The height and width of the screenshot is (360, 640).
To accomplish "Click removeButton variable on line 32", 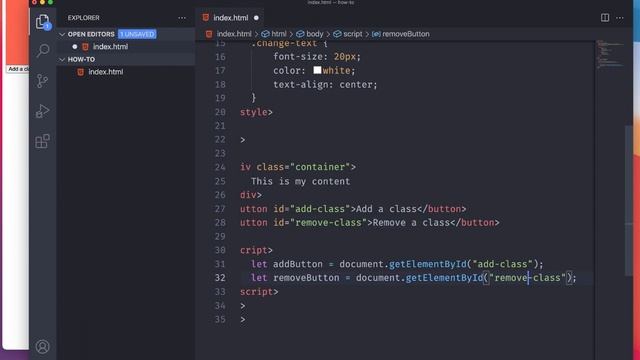I will [x=306, y=278].
